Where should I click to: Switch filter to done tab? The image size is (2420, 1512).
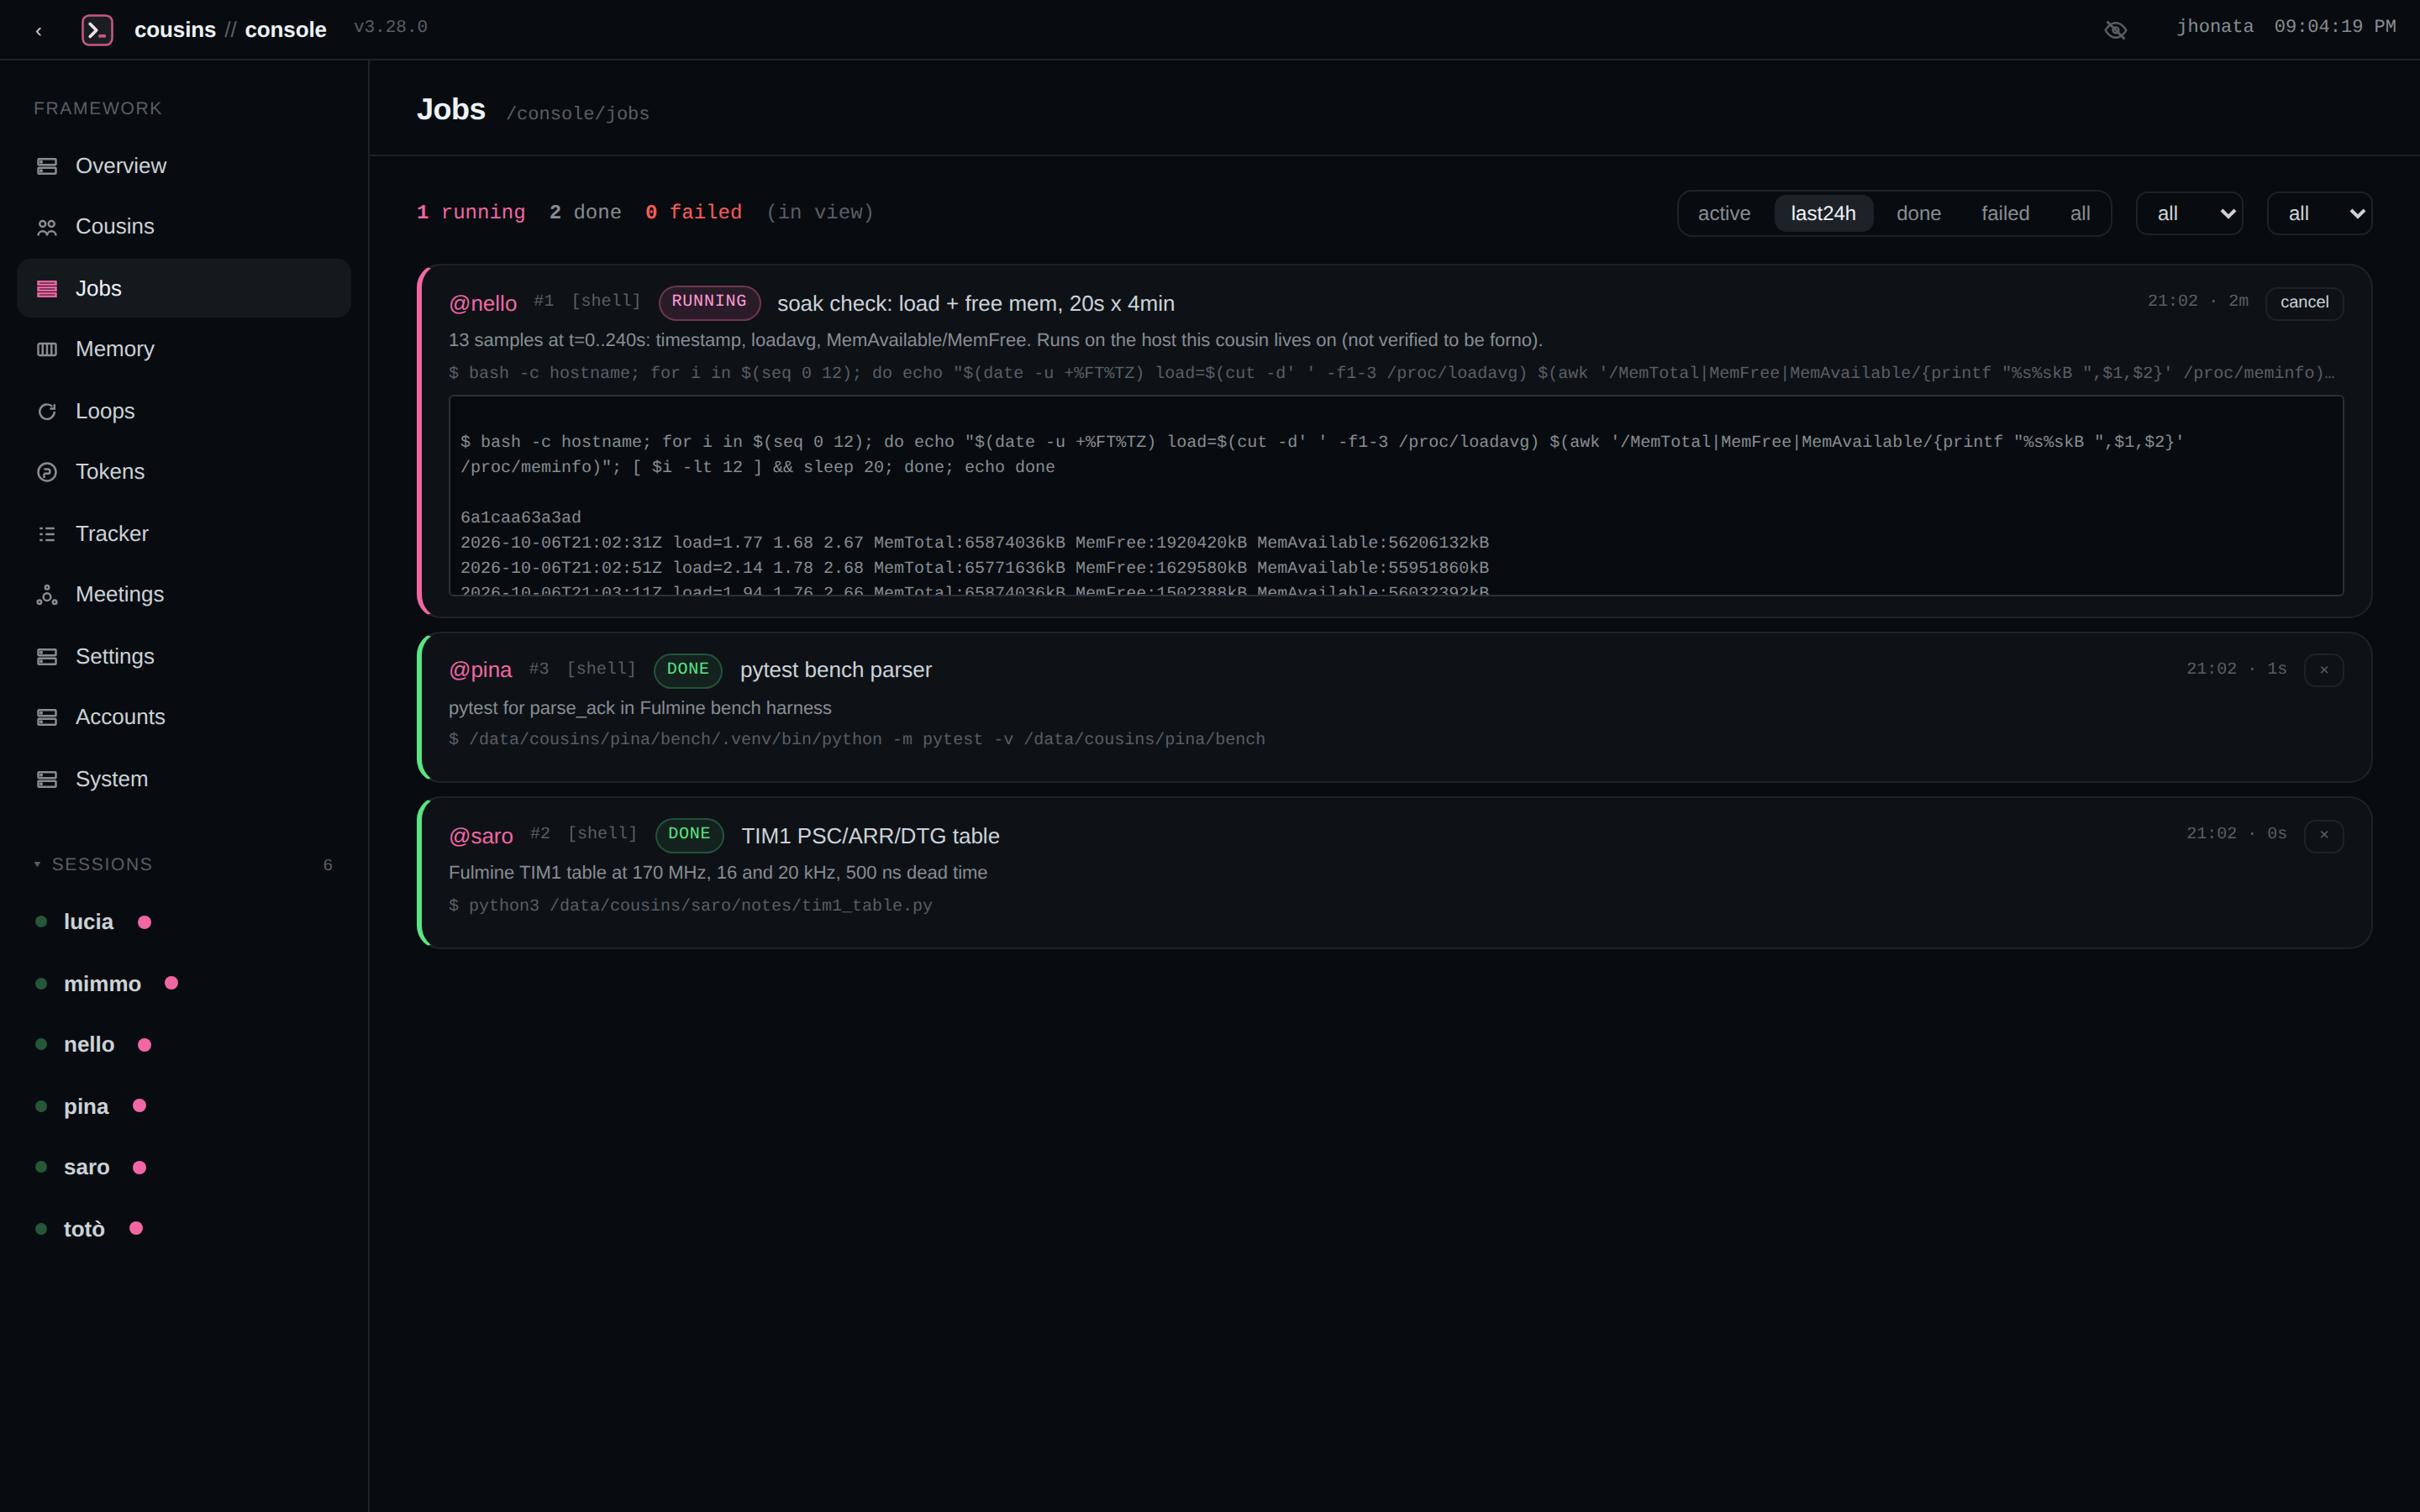(1918, 213)
